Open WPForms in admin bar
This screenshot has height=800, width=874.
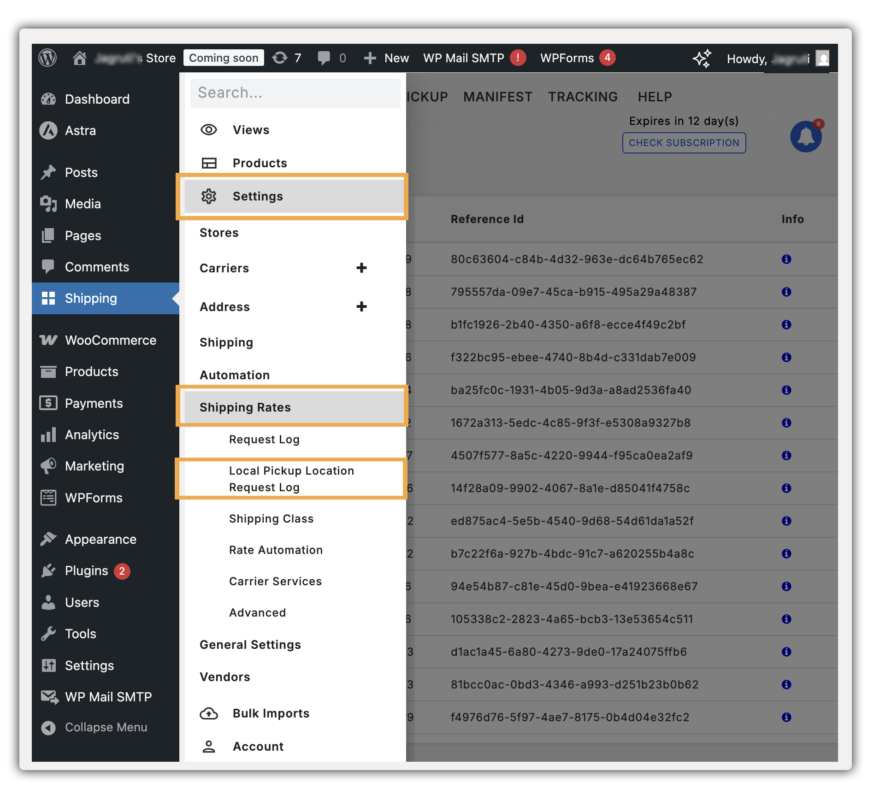pyautogui.click(x=577, y=58)
